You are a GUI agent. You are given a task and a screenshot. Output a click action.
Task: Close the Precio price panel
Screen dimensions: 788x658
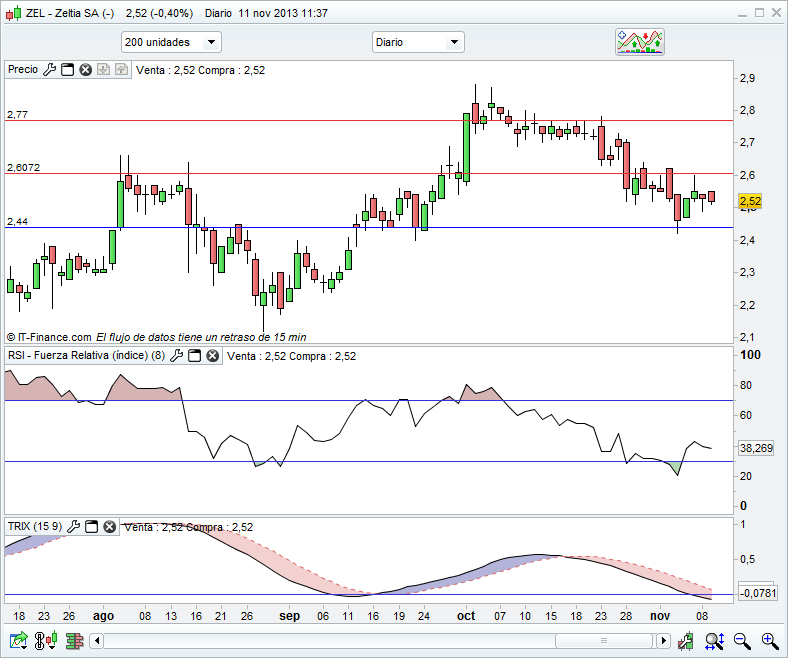[x=86, y=70]
